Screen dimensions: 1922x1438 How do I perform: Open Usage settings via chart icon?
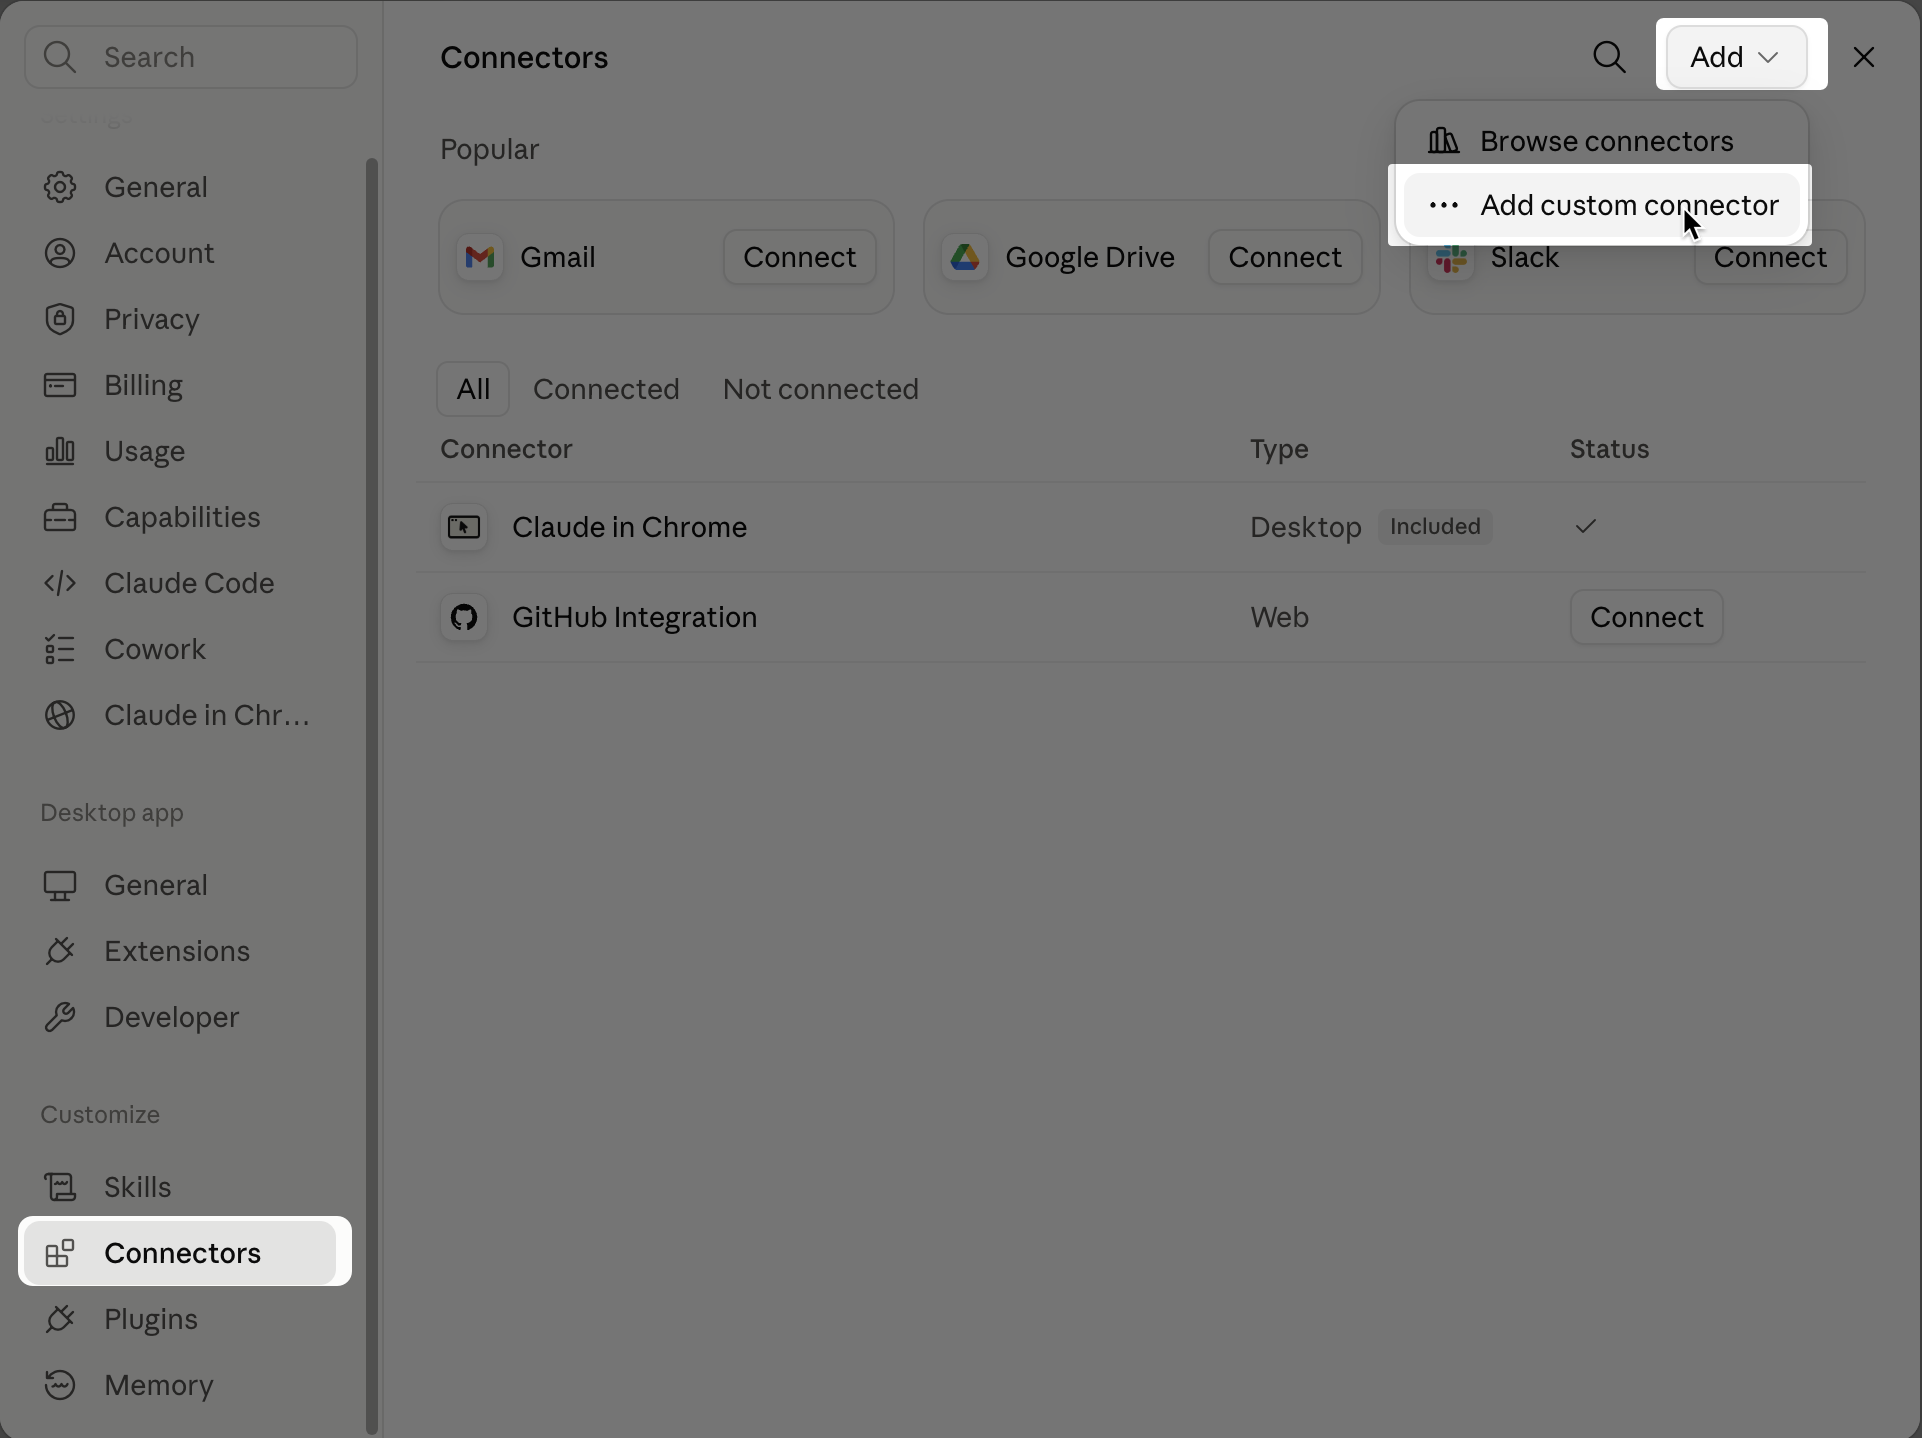[60, 451]
